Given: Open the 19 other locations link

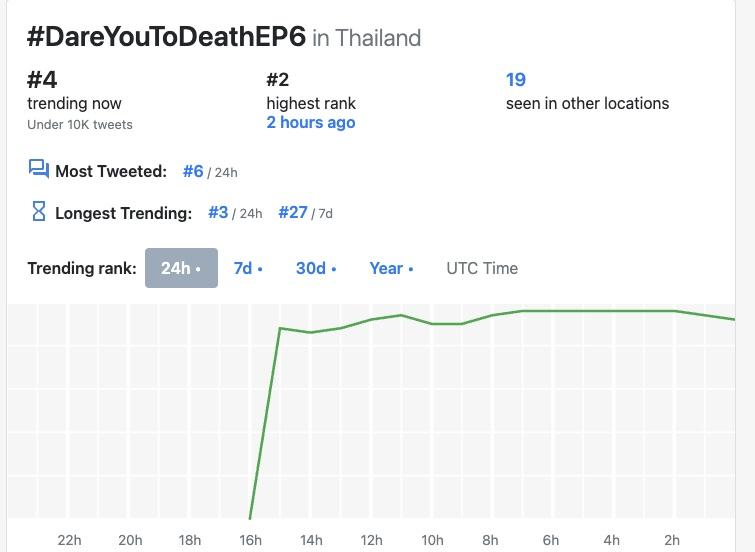Looking at the screenshot, I should (516, 80).
